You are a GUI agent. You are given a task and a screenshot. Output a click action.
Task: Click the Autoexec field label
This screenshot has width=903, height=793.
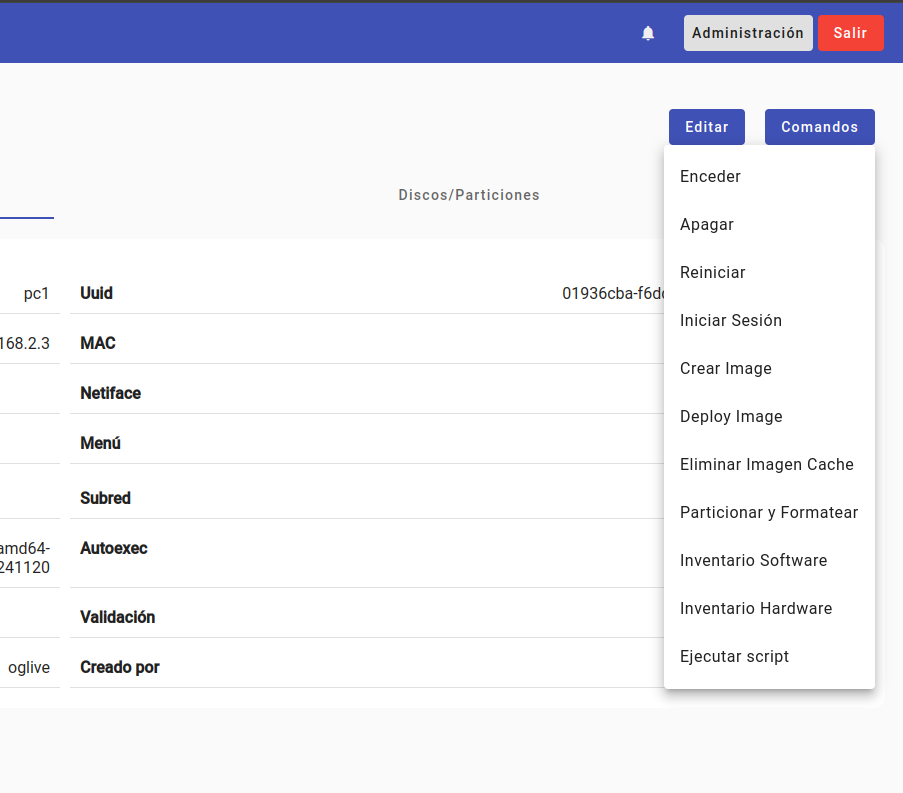point(113,549)
